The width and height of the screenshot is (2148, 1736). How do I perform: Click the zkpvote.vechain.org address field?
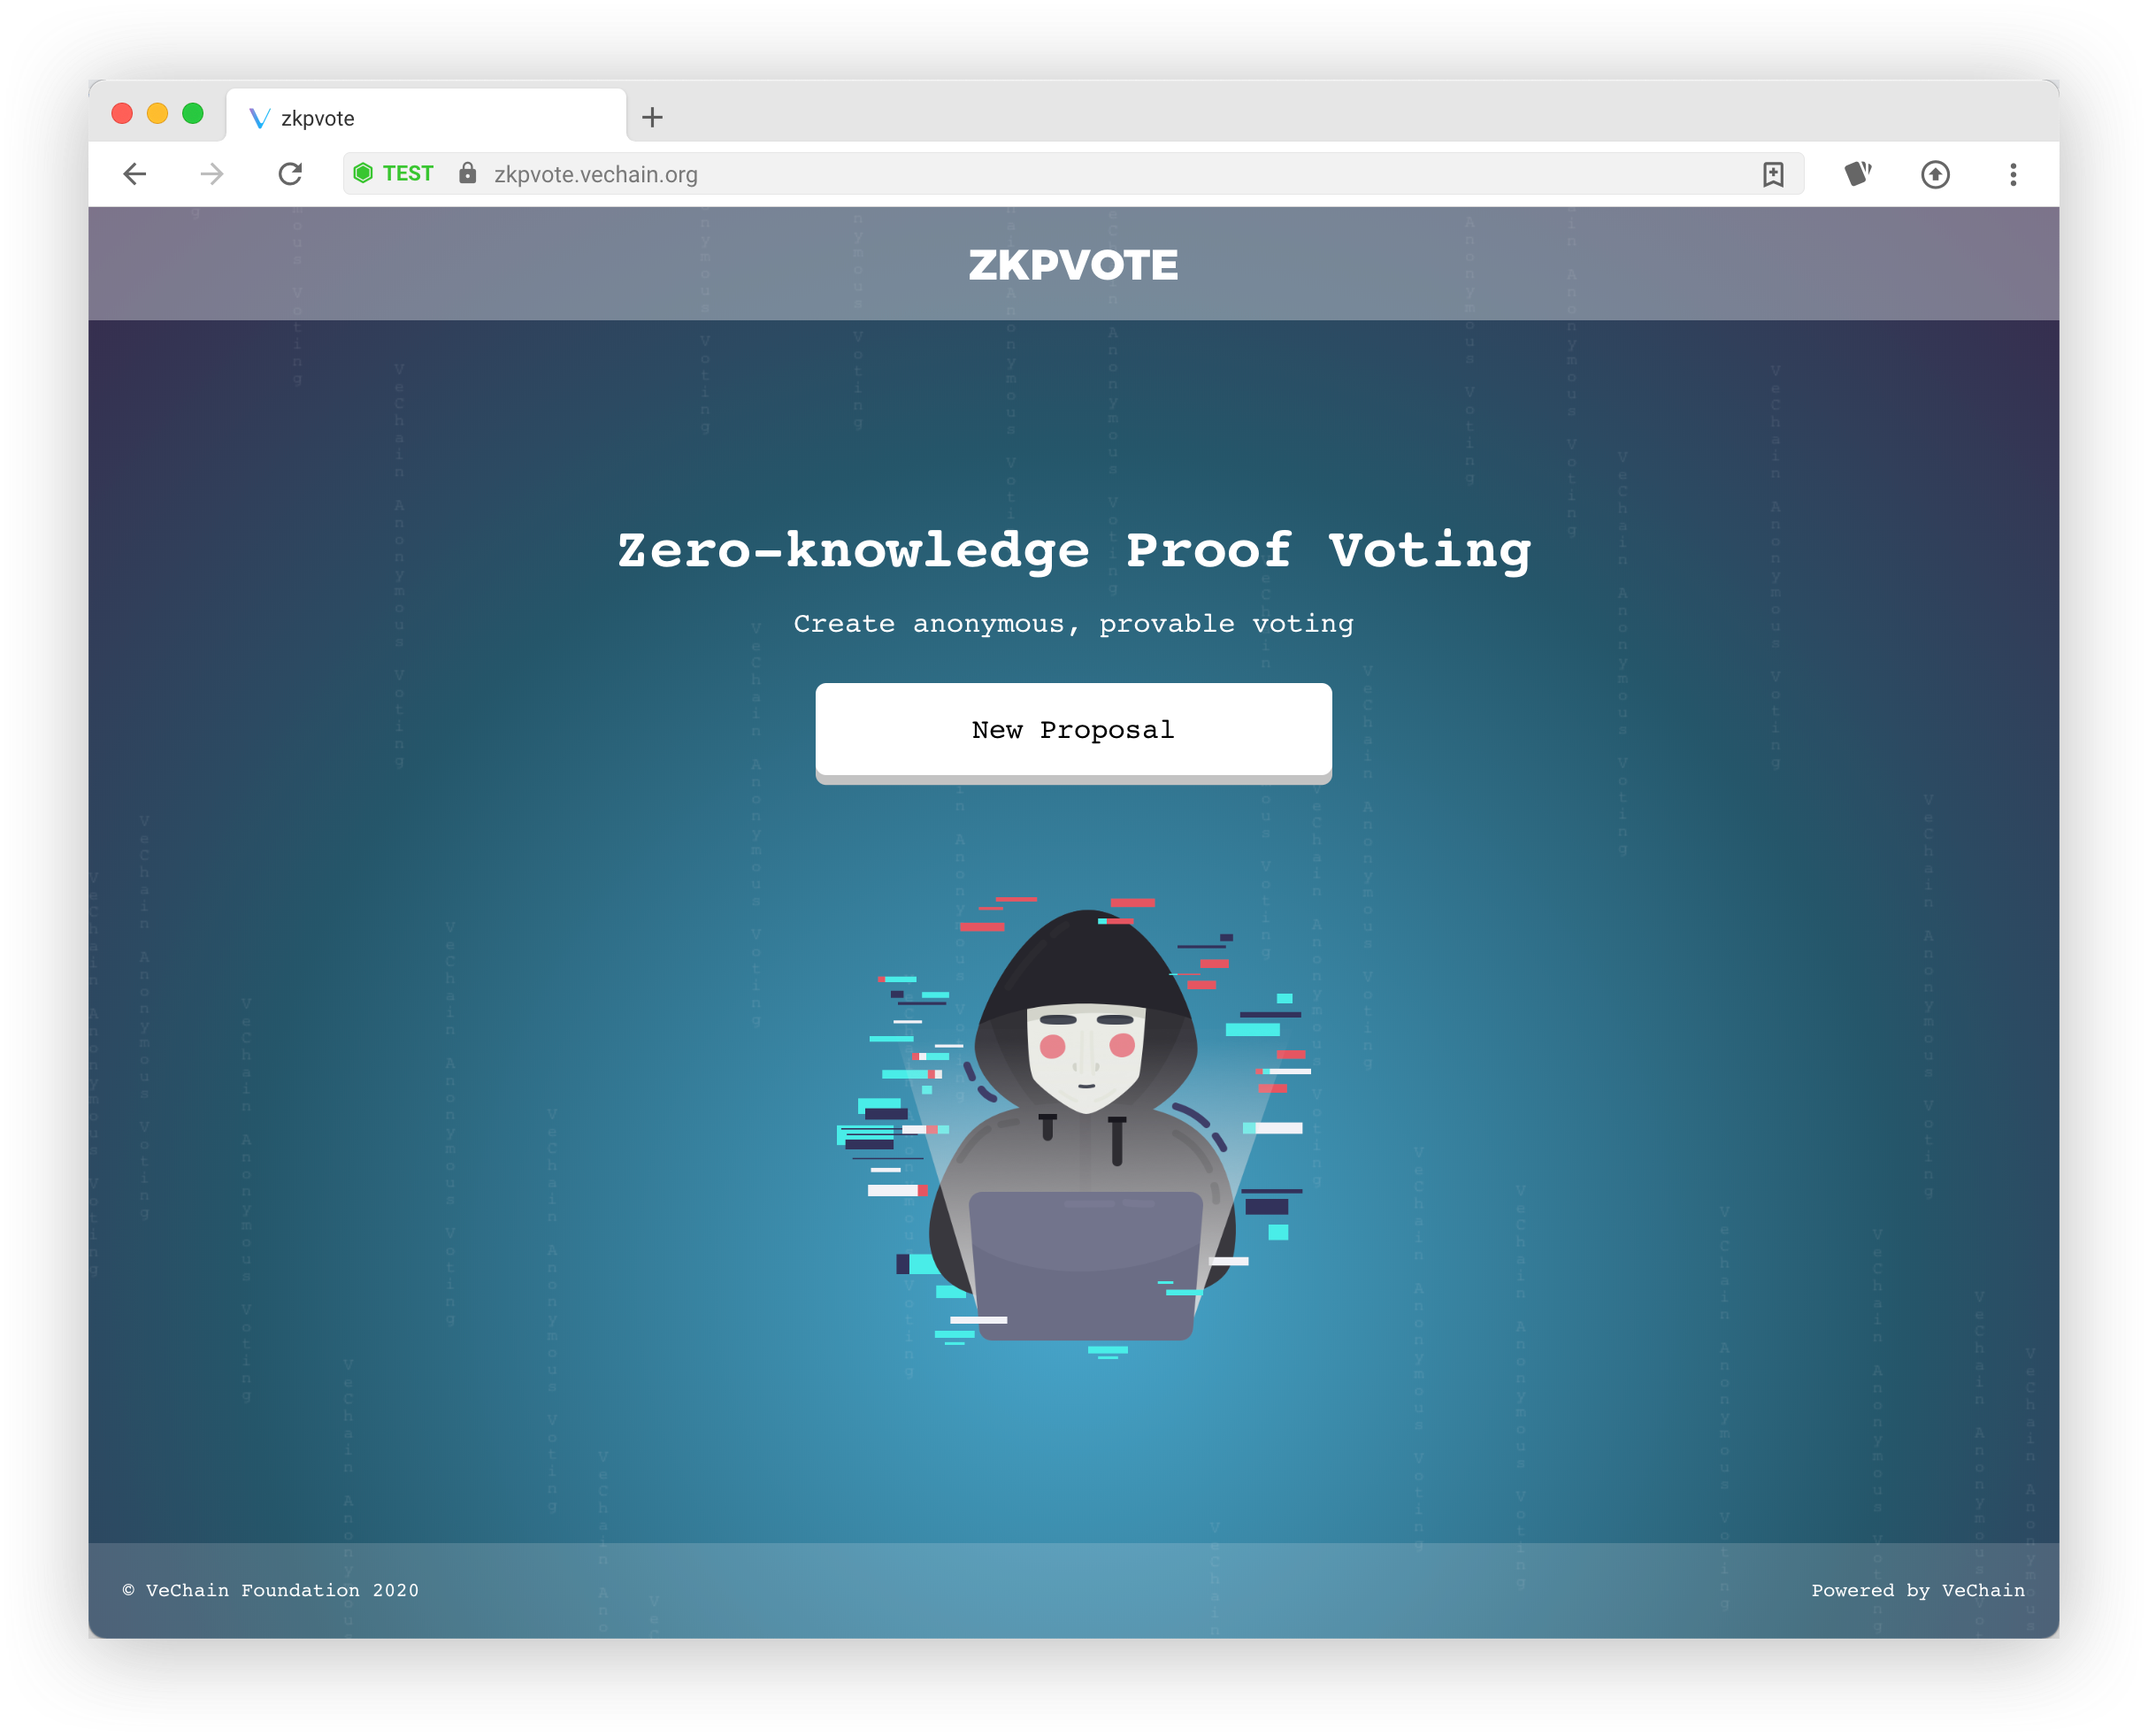[1000, 174]
